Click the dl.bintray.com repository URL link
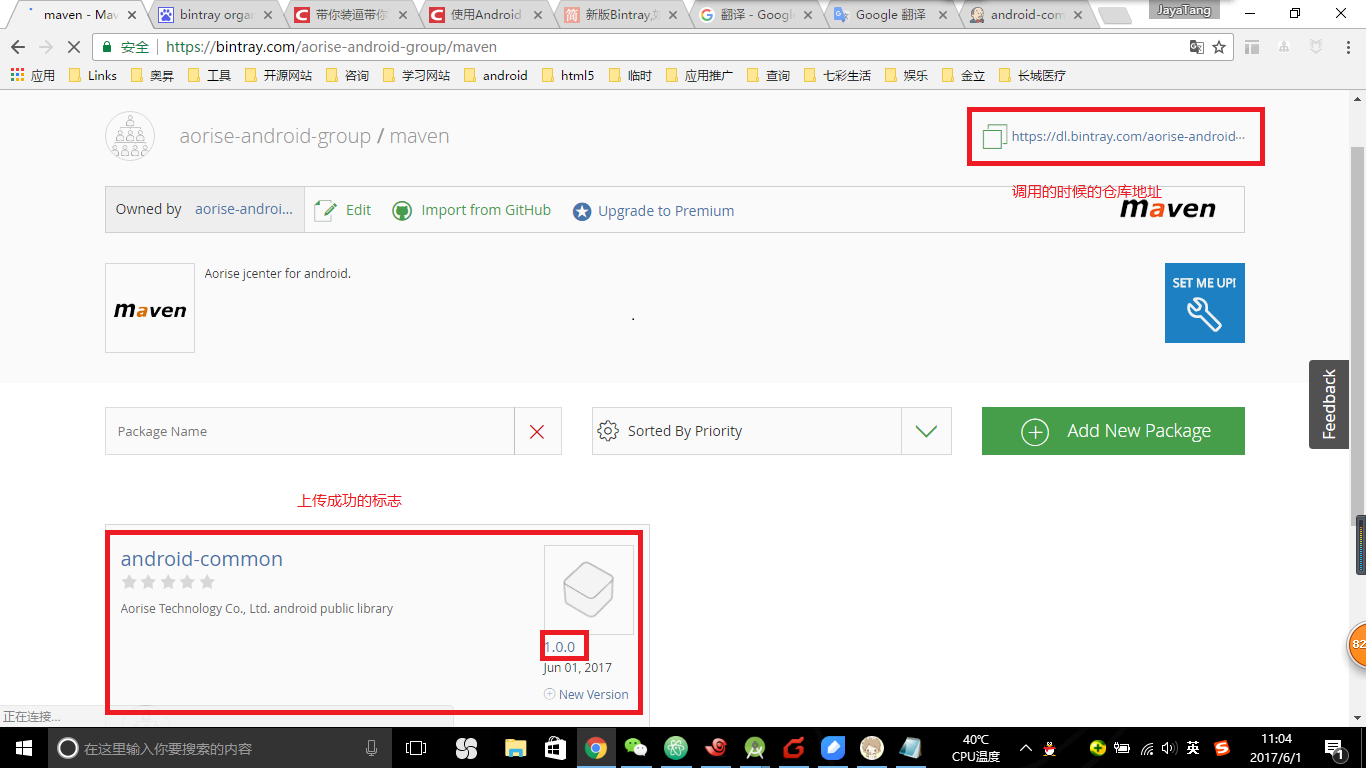The image size is (1366, 768). pyautogui.click(x=1128, y=136)
